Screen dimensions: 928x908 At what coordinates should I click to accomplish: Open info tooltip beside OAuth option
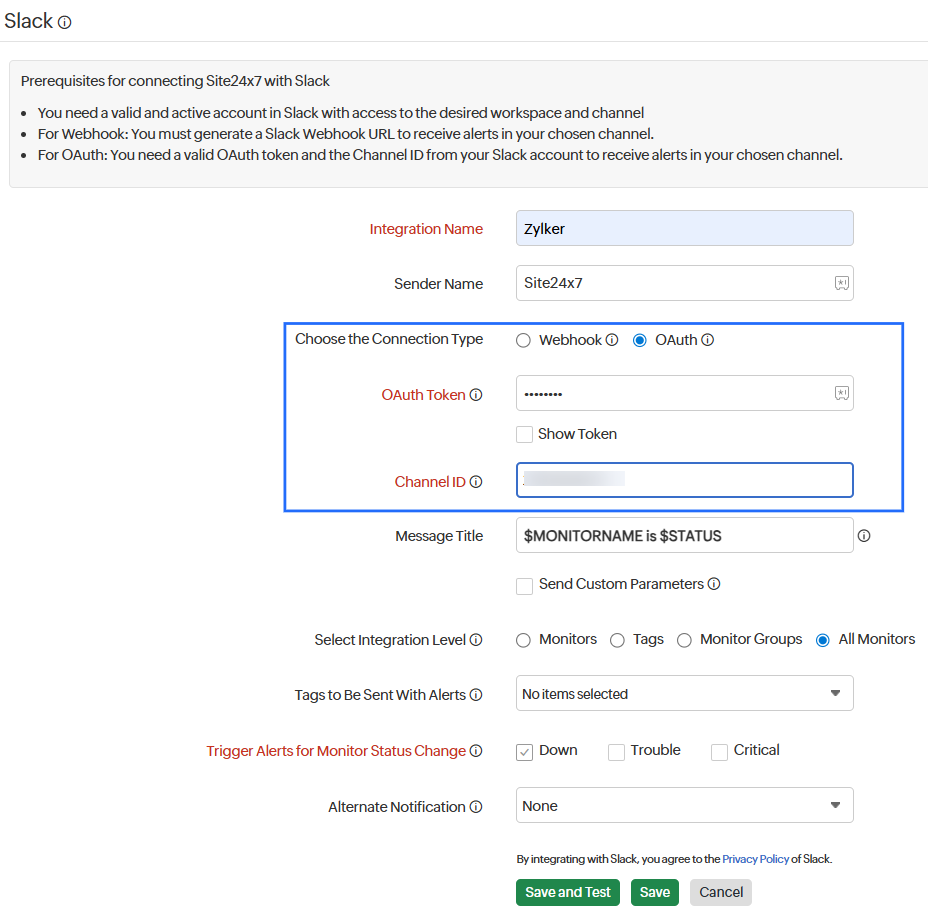(707, 339)
